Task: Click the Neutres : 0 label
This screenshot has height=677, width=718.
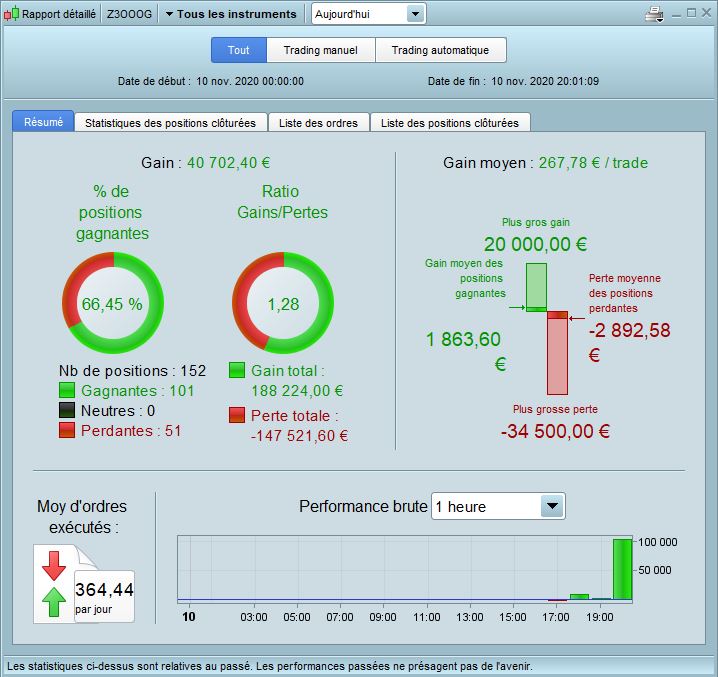Action: tap(118, 410)
